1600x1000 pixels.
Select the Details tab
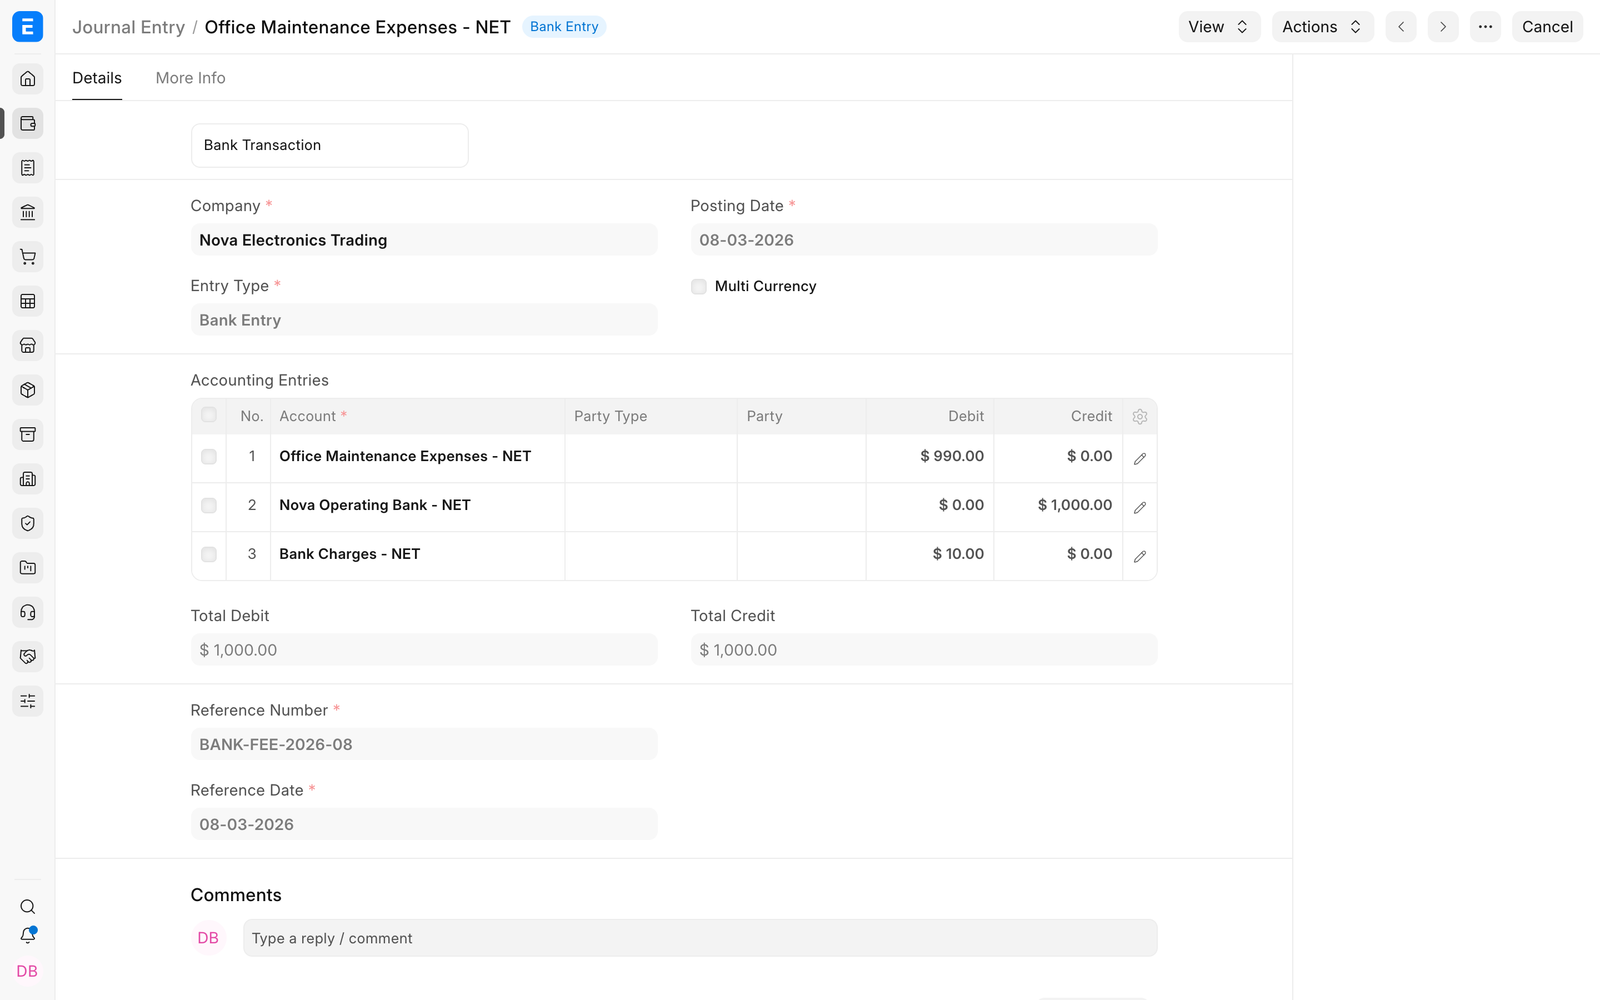coord(97,78)
